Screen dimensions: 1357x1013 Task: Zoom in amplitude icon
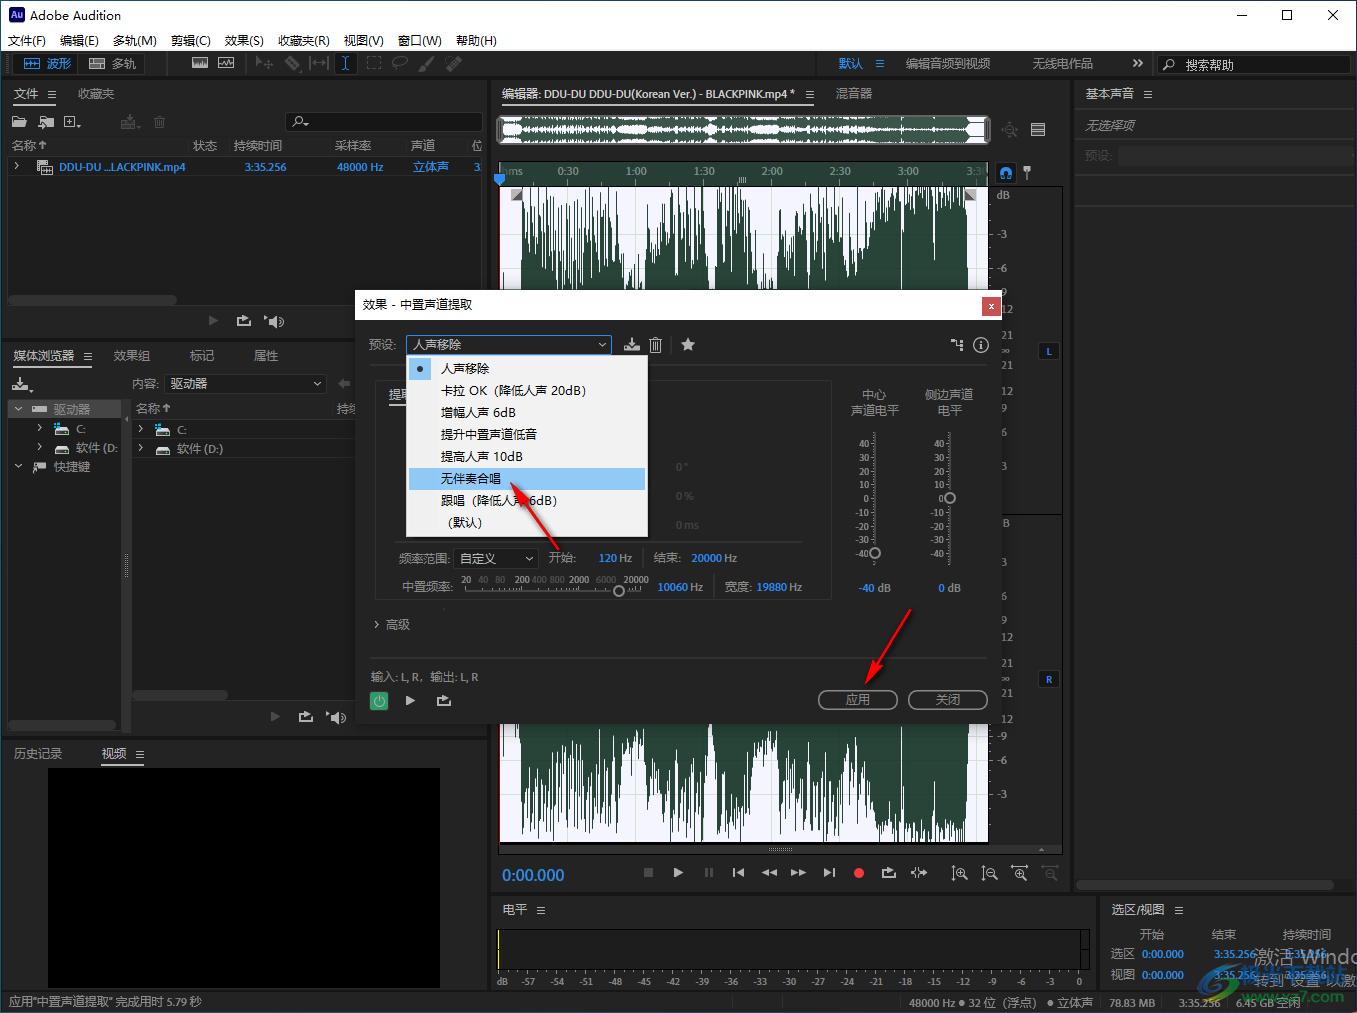pos(959,873)
